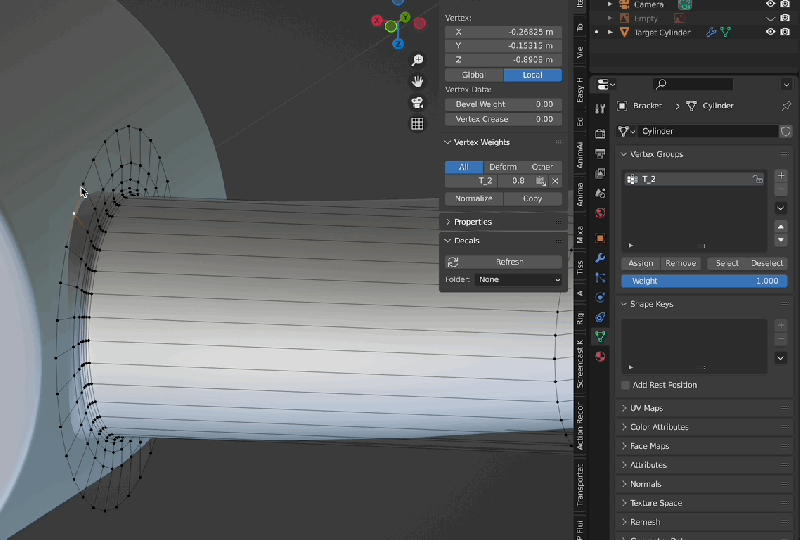Click the pin icon in properties header
The image size is (800, 540).
coord(786,106)
